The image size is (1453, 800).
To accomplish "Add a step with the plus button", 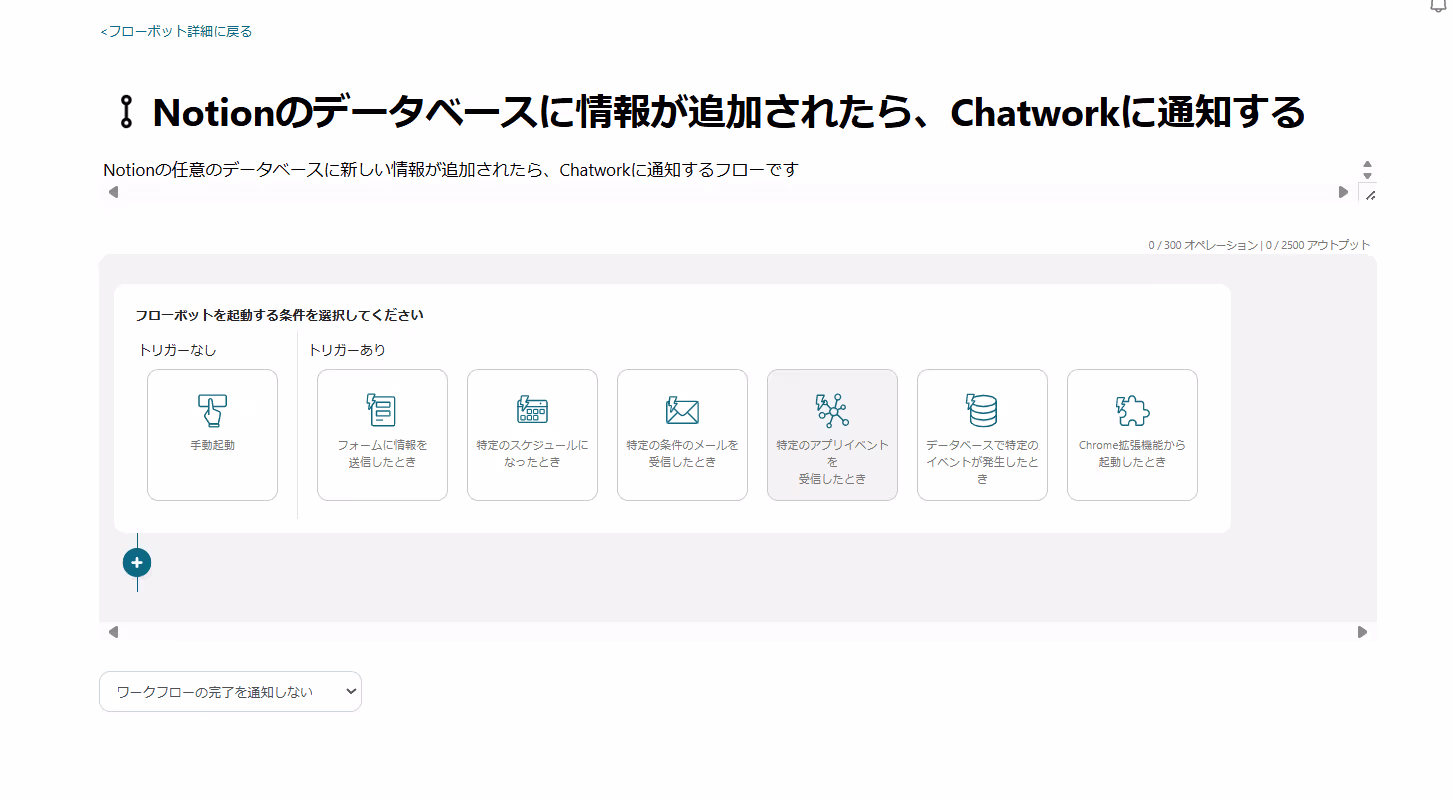I will 137,563.
